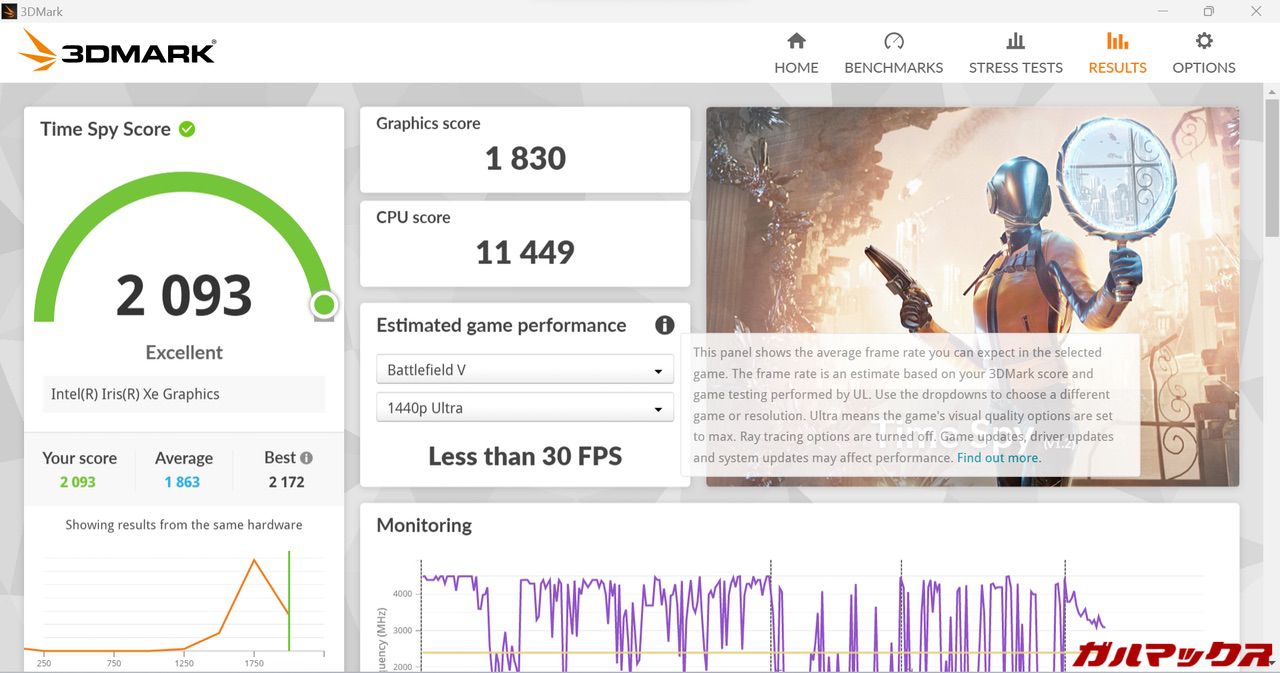Open the Battlefield V game dropdown

tap(525, 370)
